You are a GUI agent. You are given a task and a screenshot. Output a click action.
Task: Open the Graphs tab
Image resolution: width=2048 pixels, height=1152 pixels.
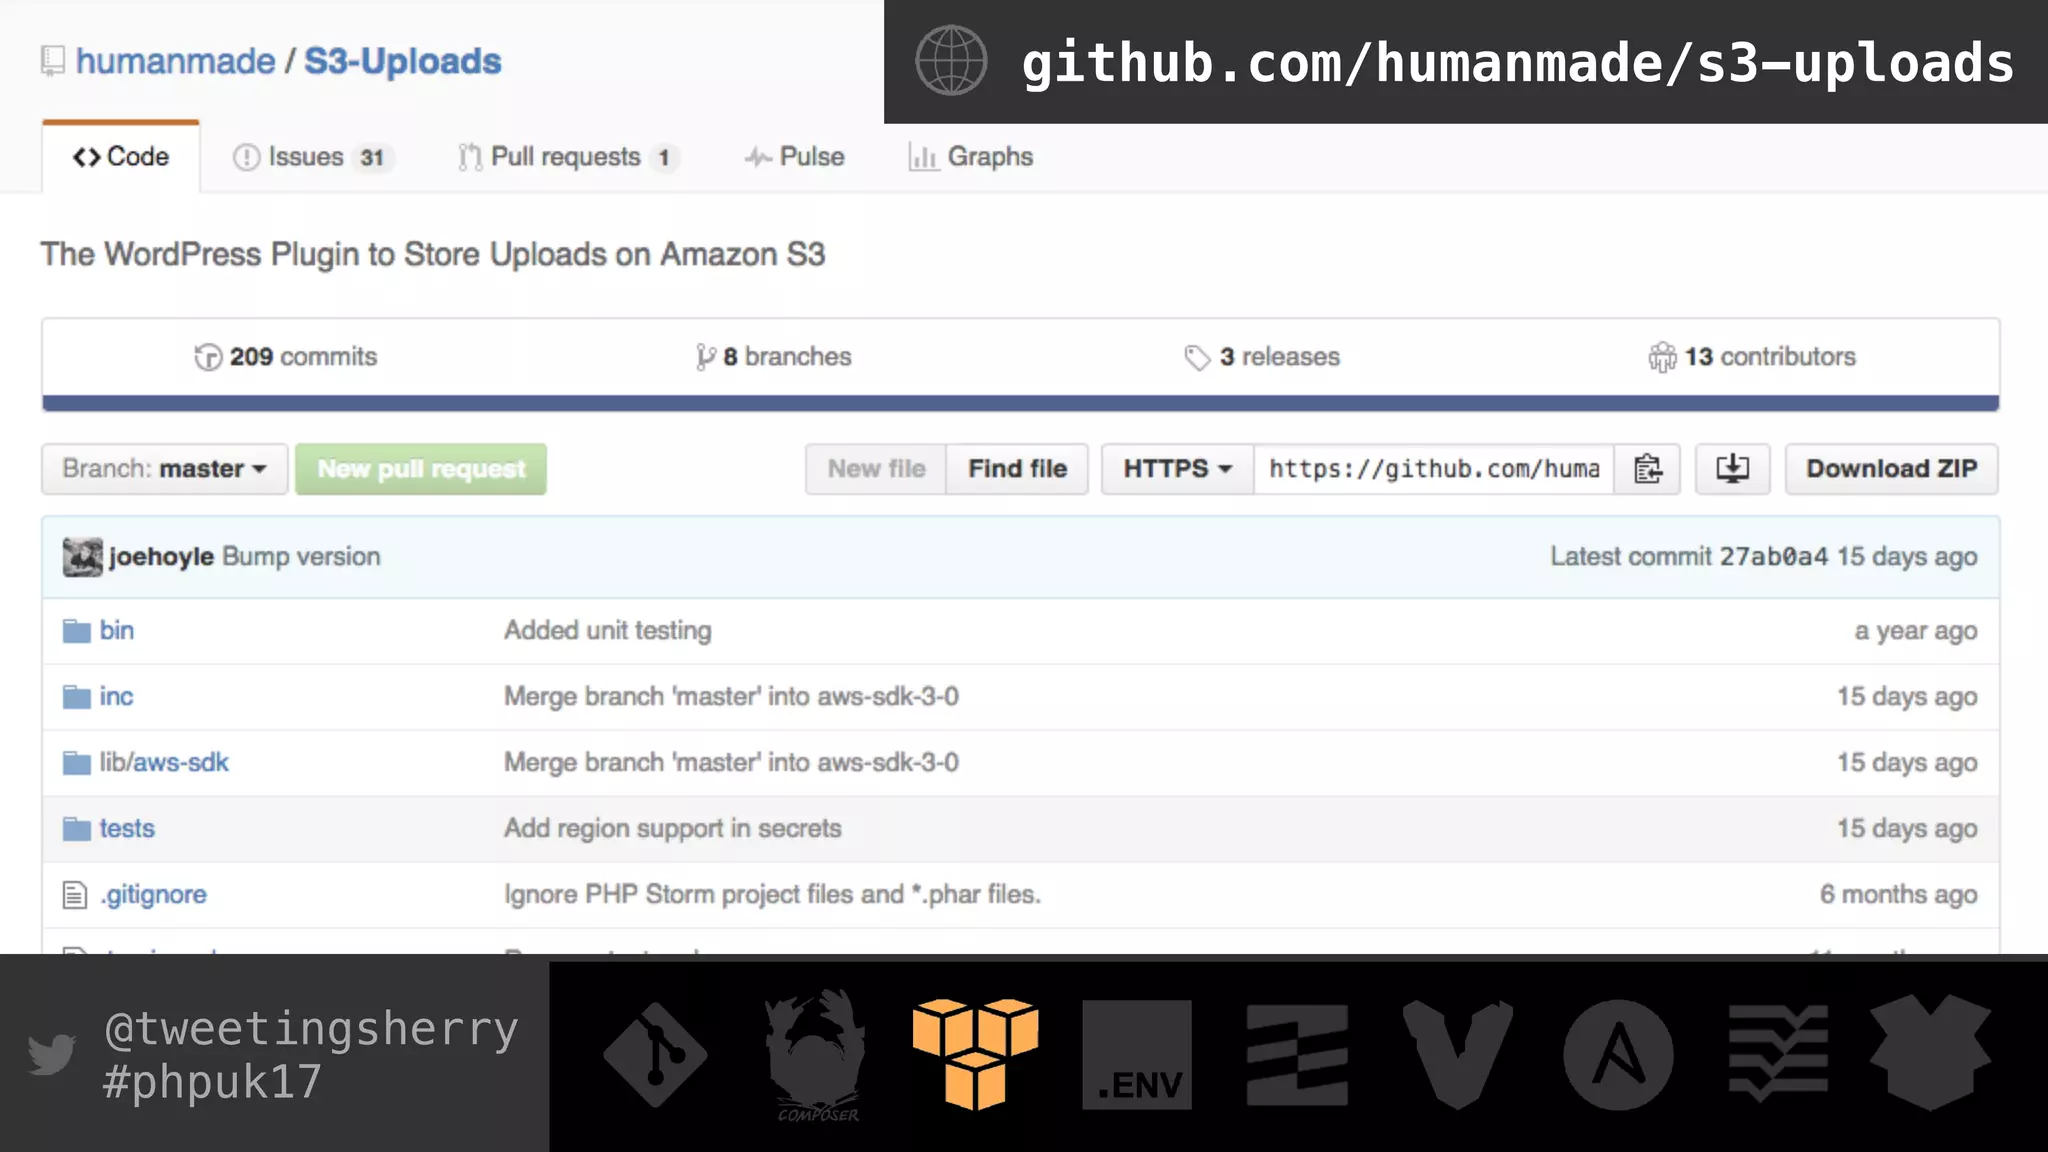pyautogui.click(x=971, y=157)
